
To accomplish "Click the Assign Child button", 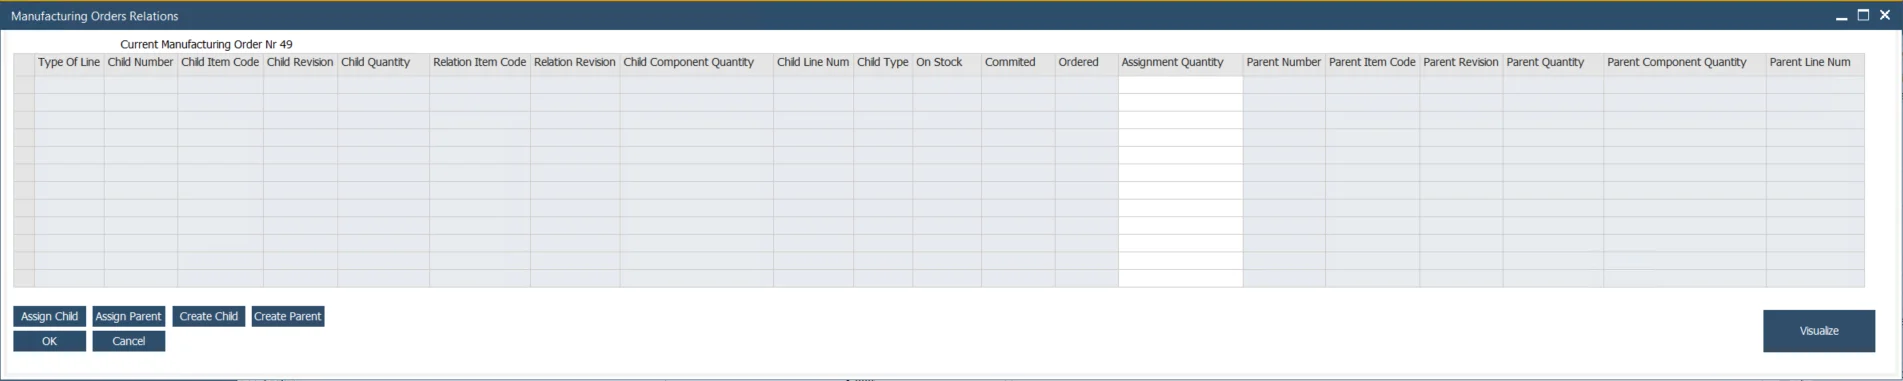I will tap(49, 316).
